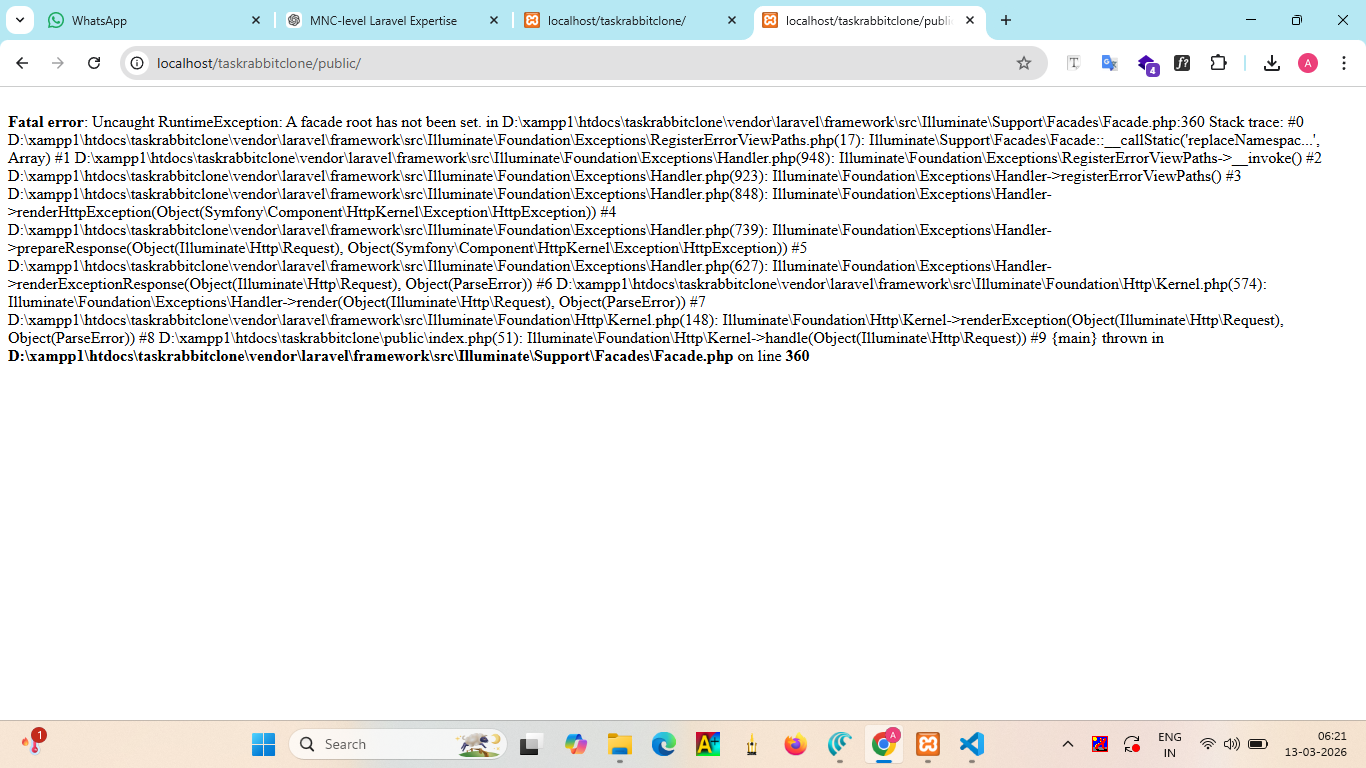Close the localhost/taskrabbitclone/ tab

pyautogui.click(x=732, y=20)
